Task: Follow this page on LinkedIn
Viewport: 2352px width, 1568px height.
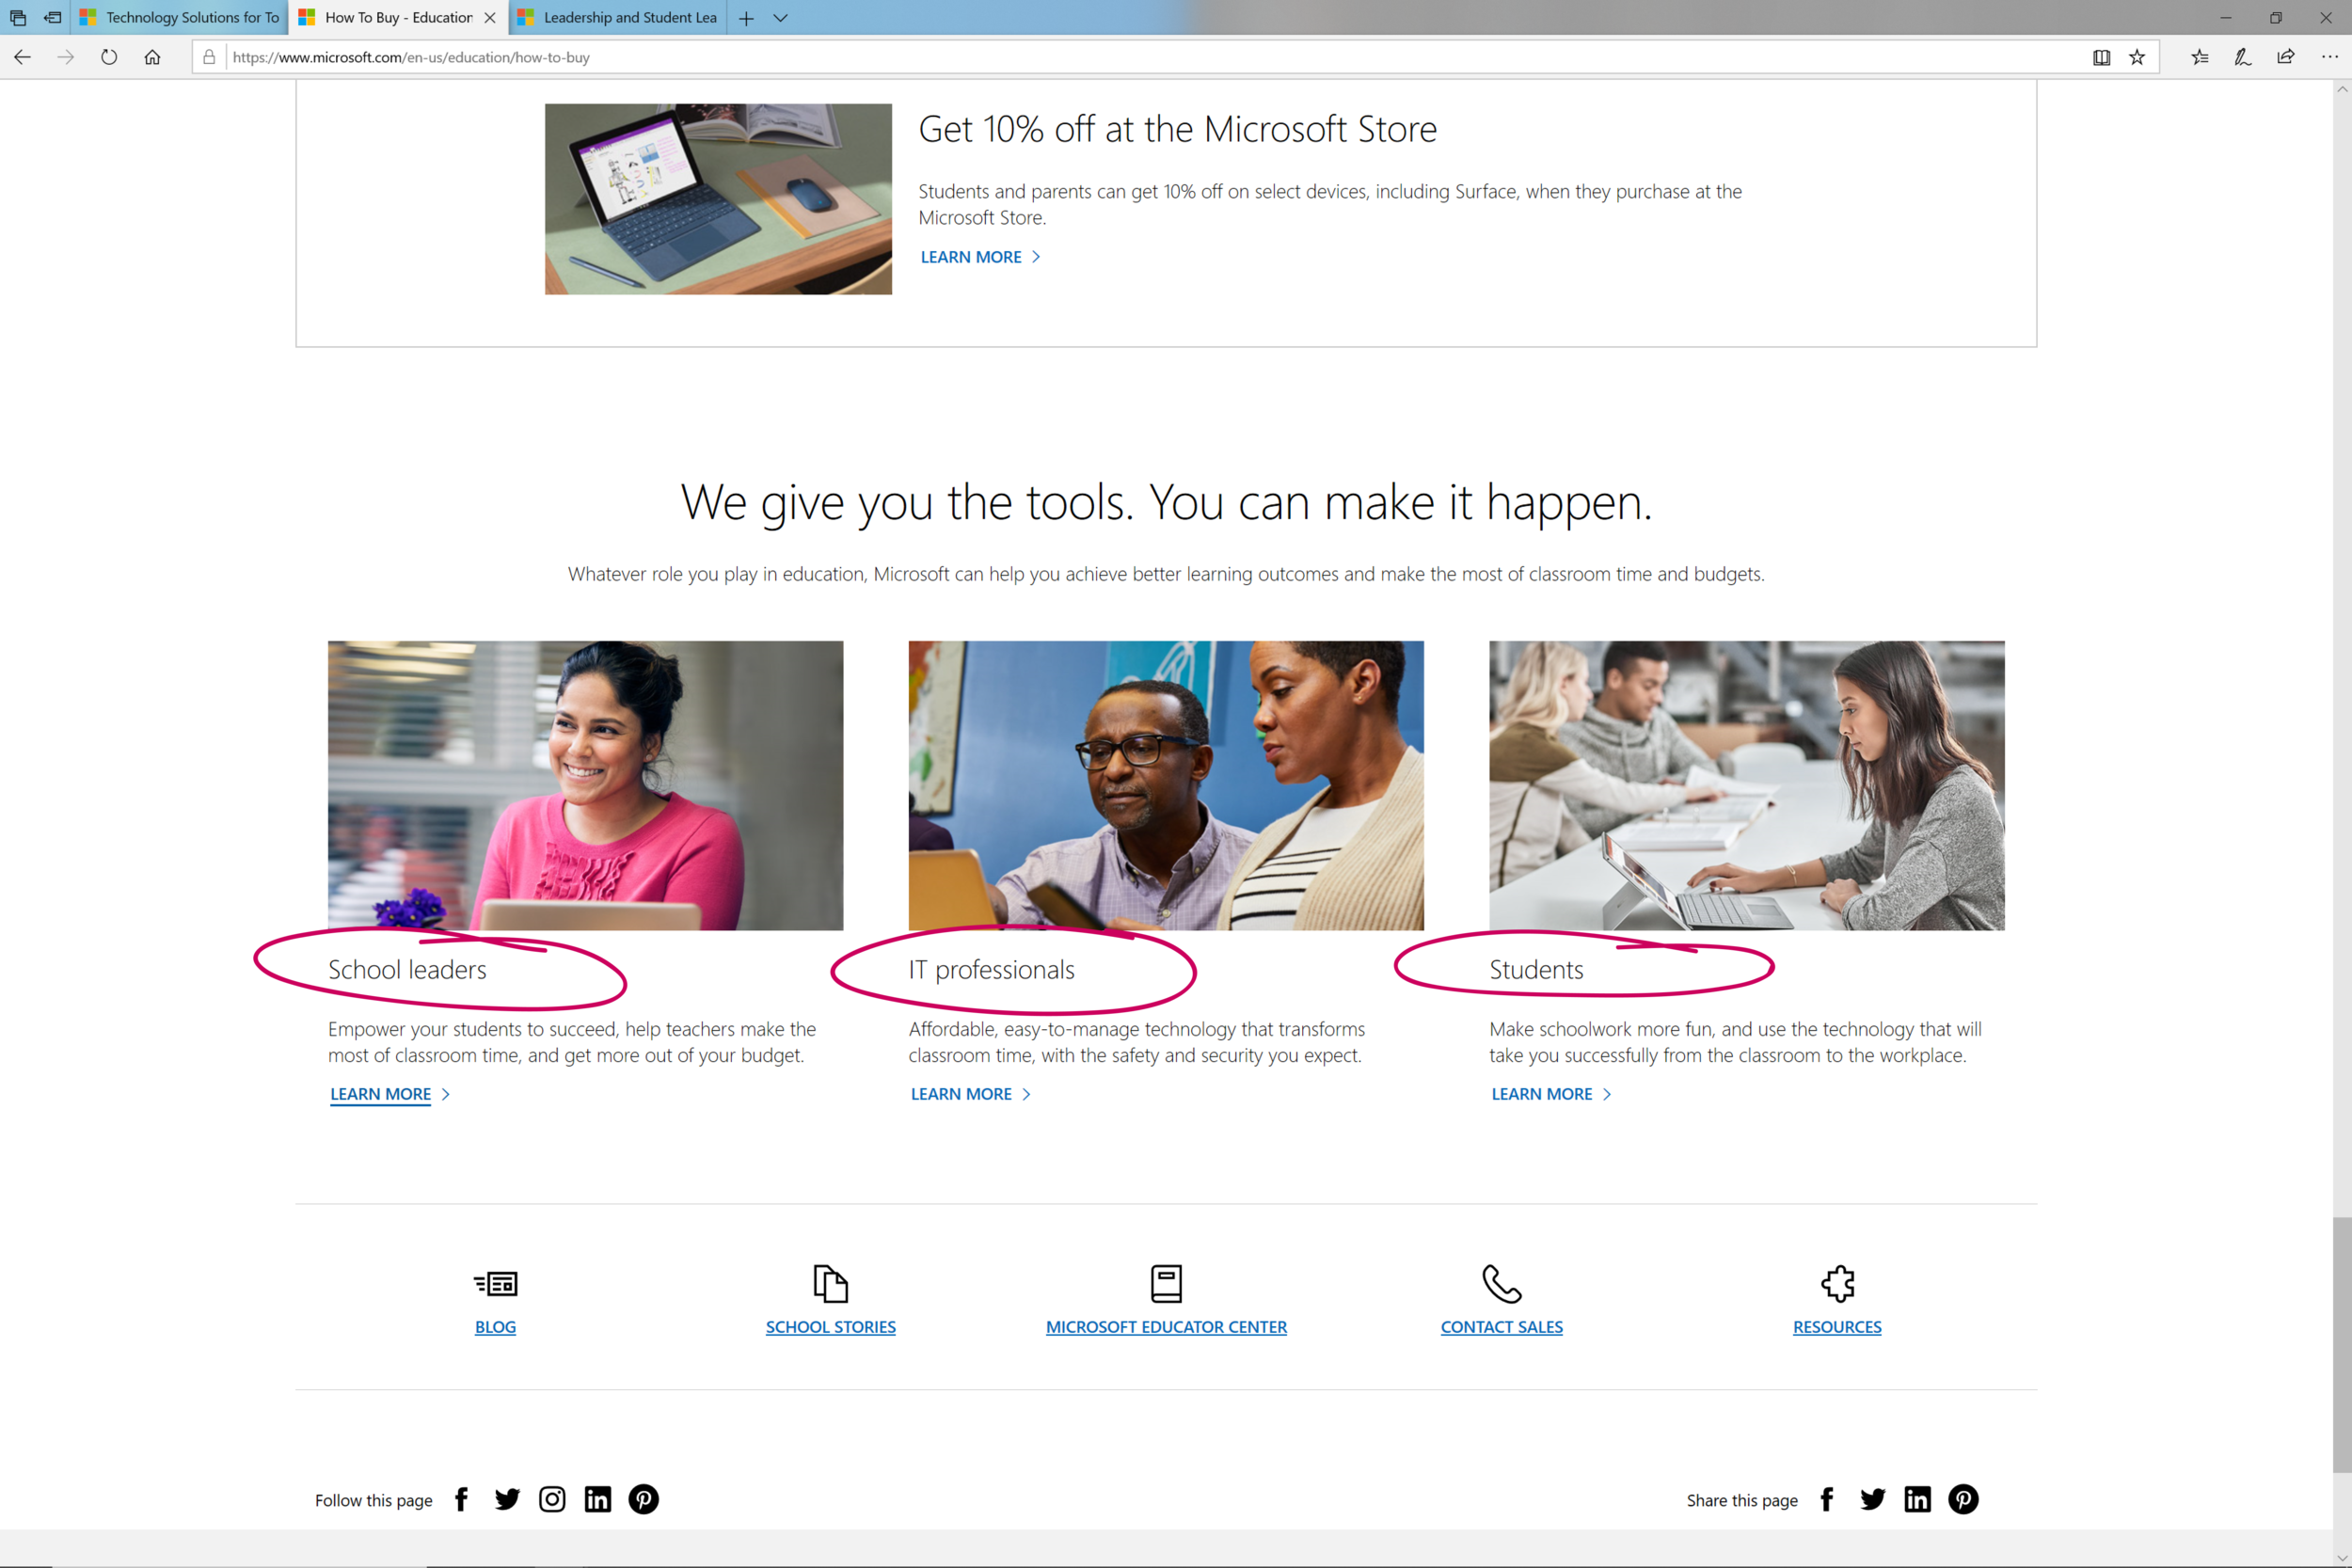Action: [x=598, y=1499]
